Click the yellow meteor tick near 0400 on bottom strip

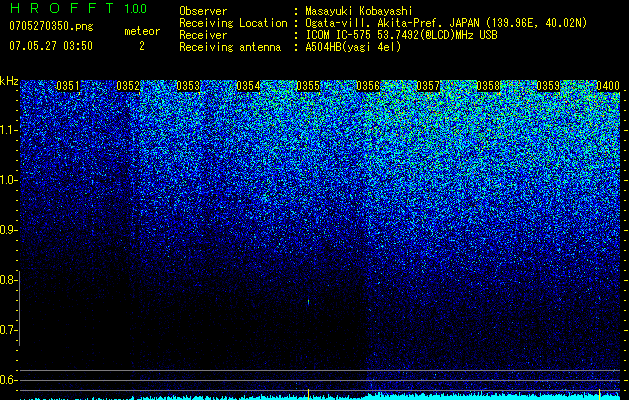[x=600, y=394]
